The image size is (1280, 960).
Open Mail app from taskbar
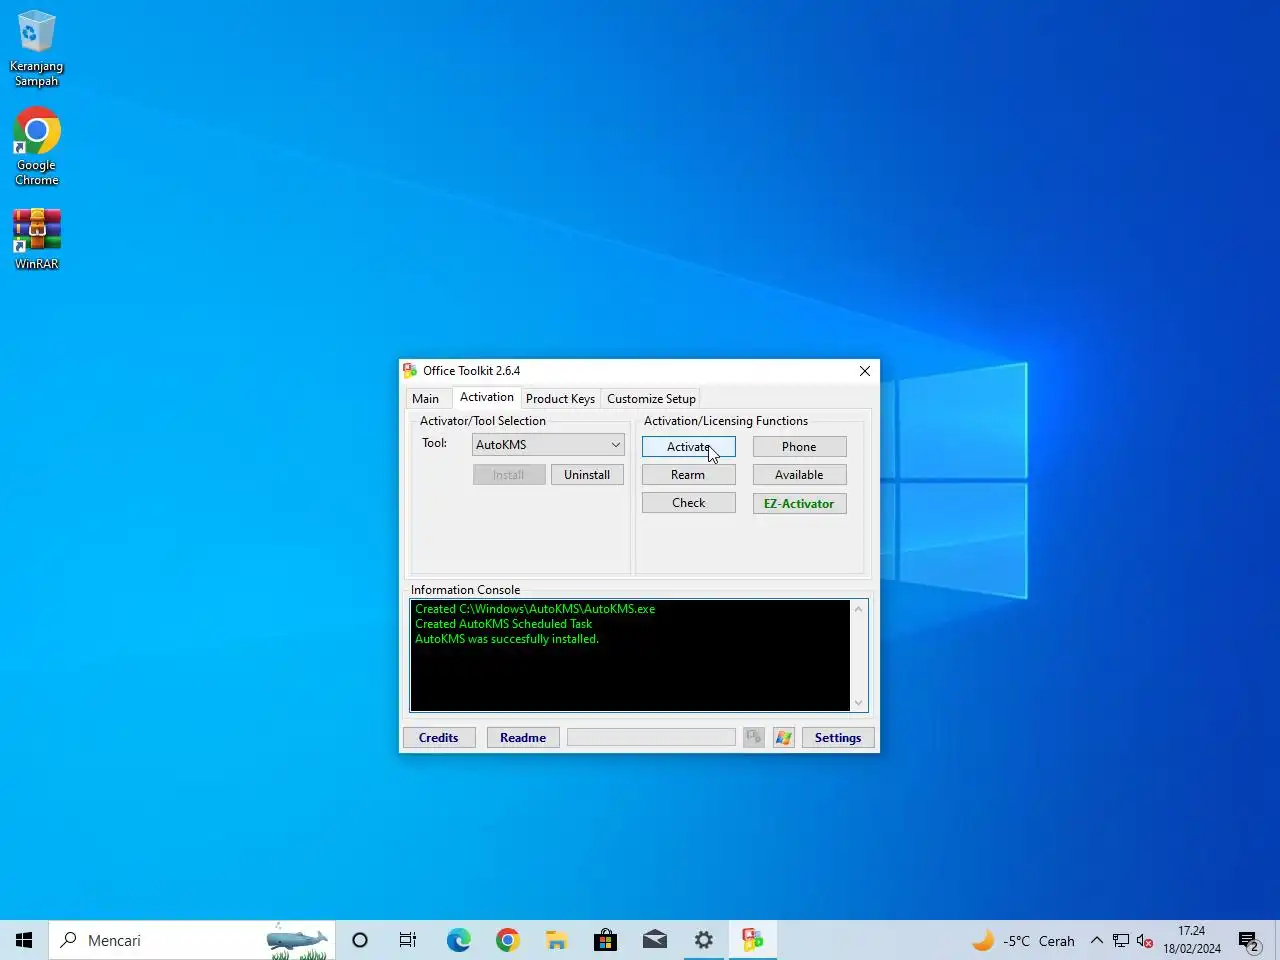point(655,940)
